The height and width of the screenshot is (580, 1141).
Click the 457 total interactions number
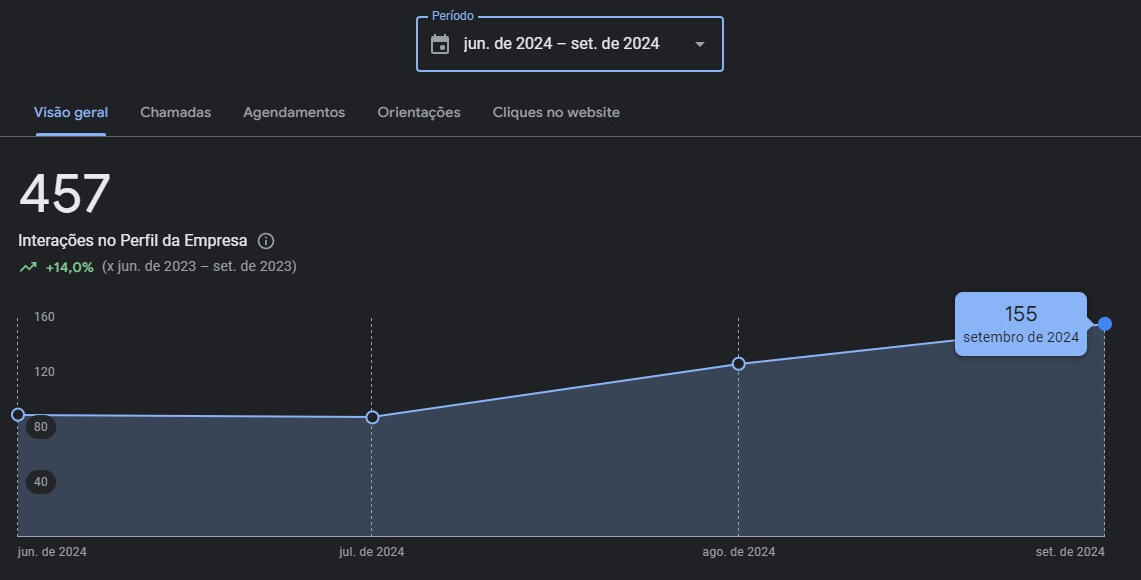click(65, 194)
